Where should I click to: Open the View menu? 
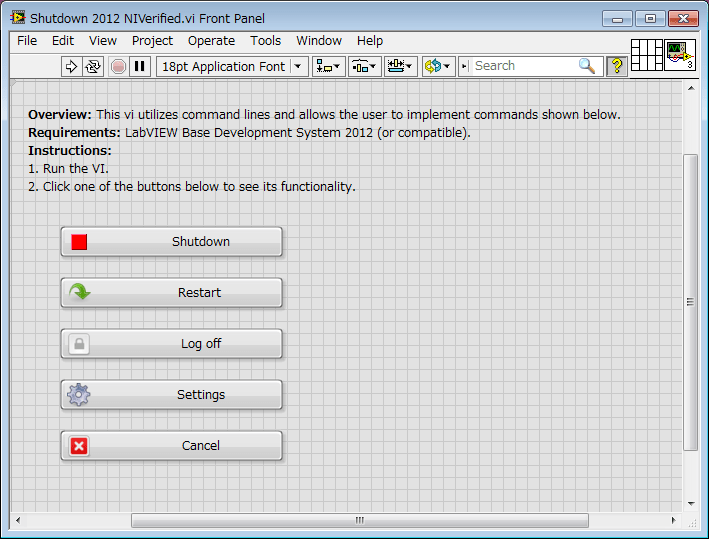(x=103, y=41)
